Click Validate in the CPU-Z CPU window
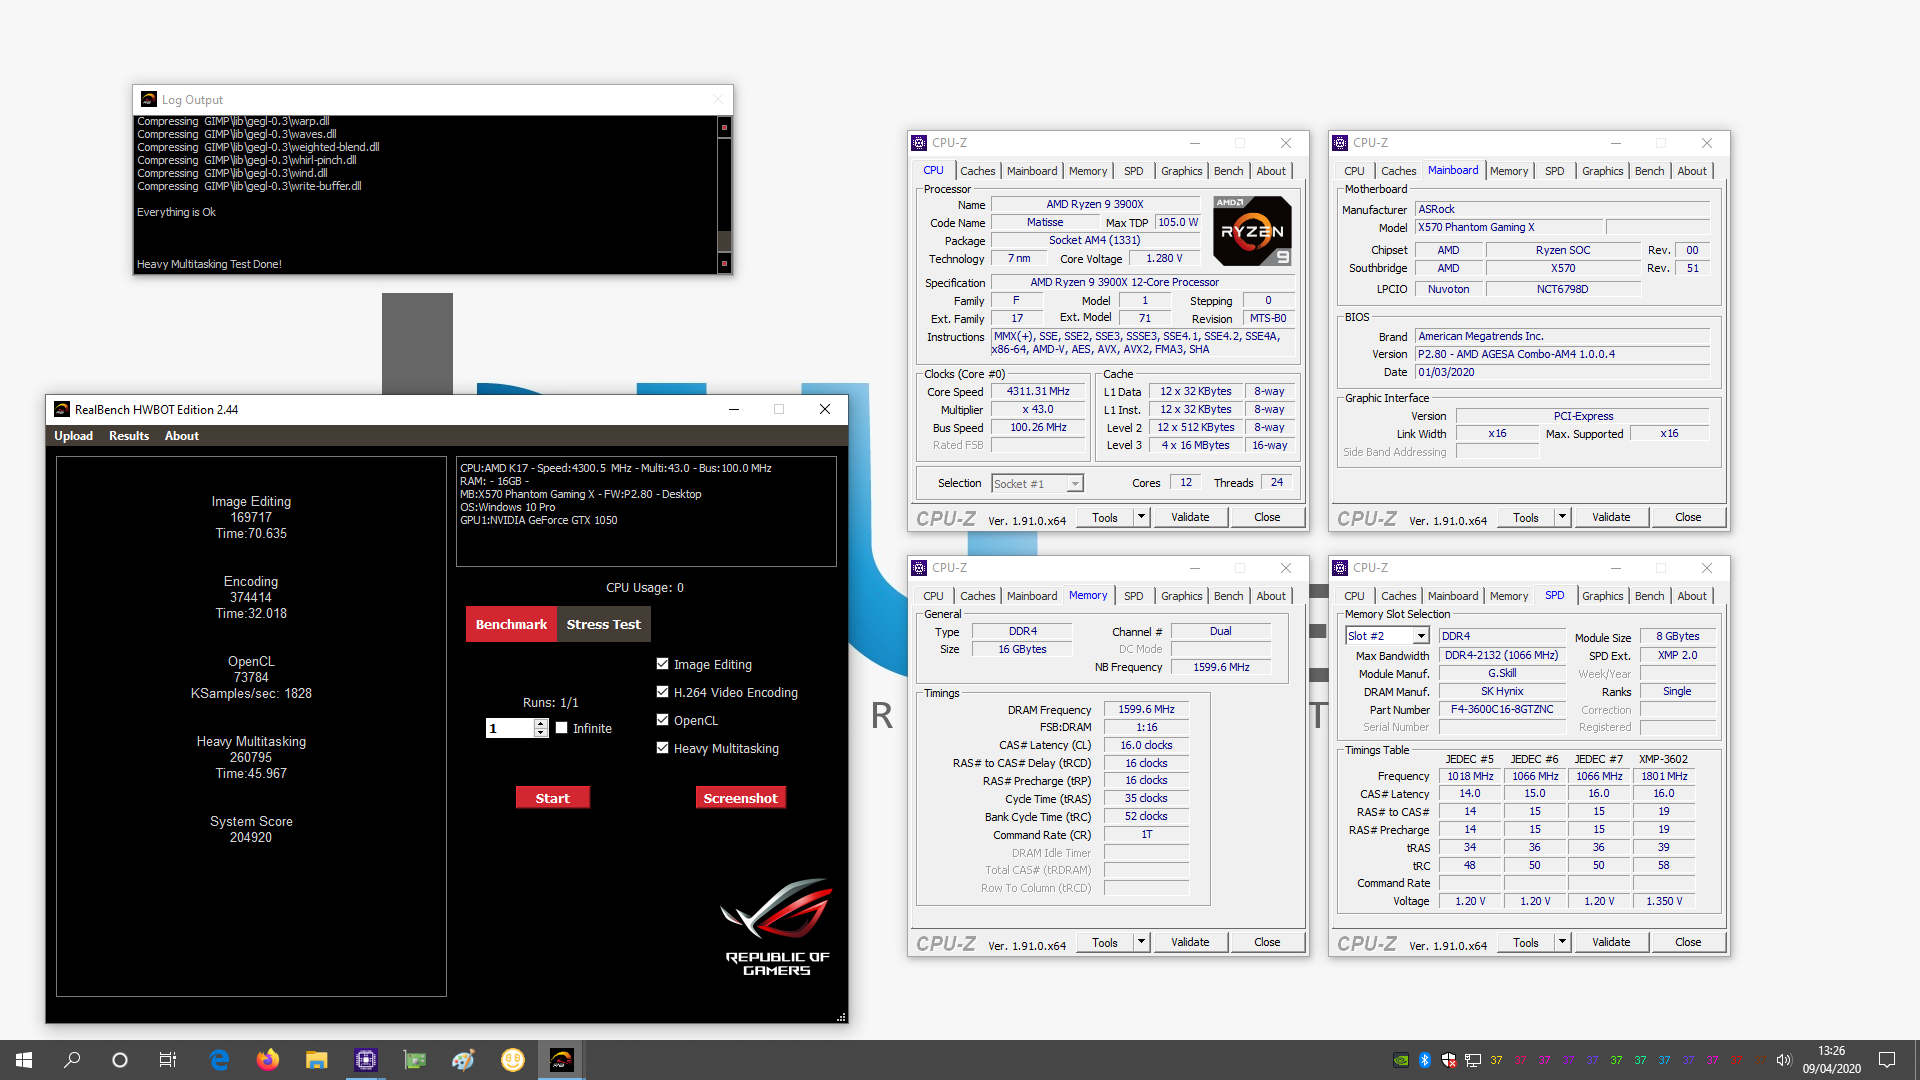The image size is (1920, 1080). tap(1190, 517)
